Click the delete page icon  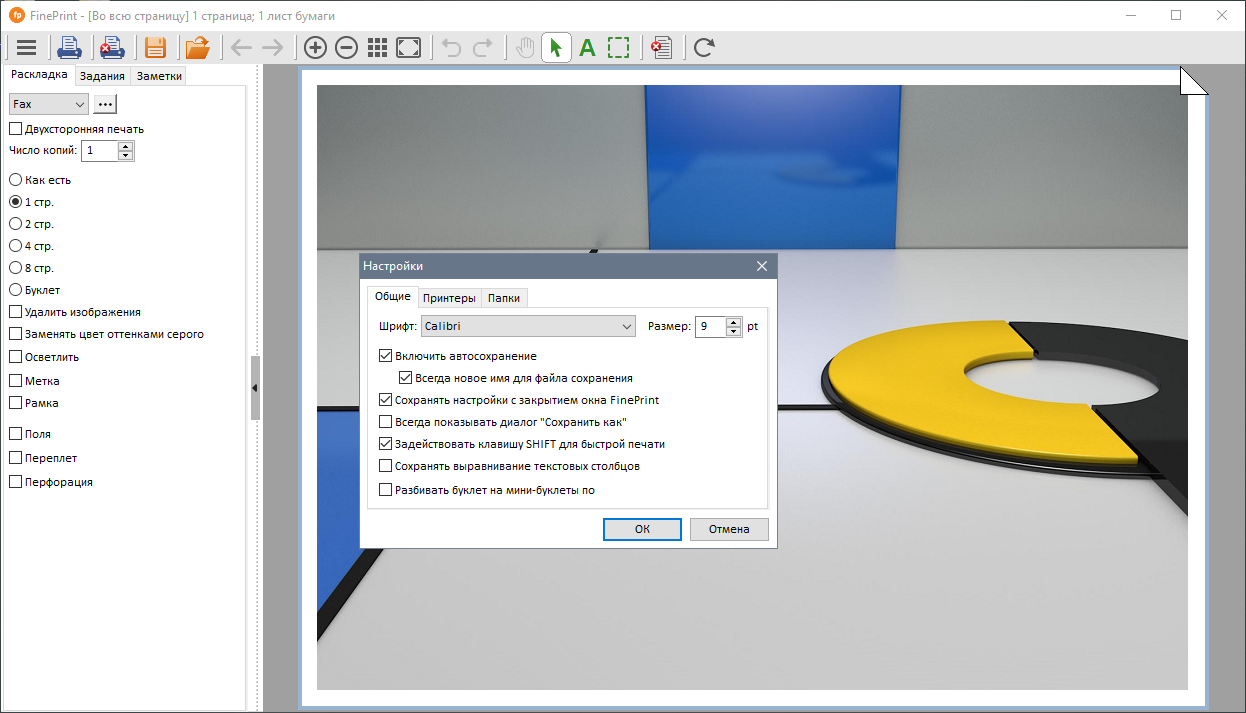[662, 47]
